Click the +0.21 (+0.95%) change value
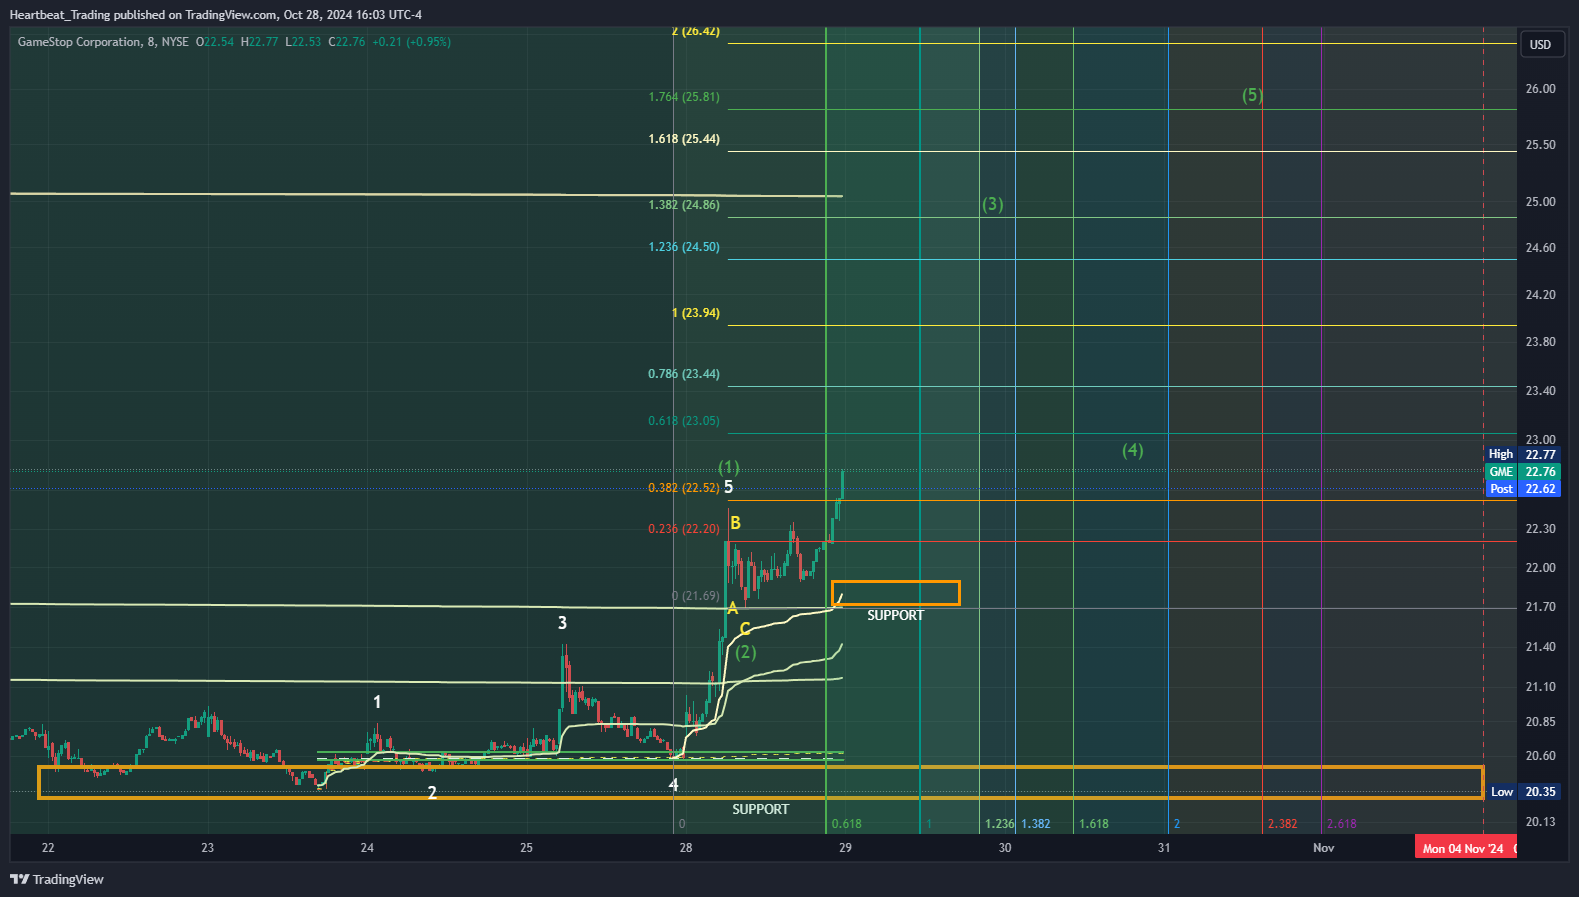Image resolution: width=1579 pixels, height=897 pixels. pyautogui.click(x=411, y=42)
